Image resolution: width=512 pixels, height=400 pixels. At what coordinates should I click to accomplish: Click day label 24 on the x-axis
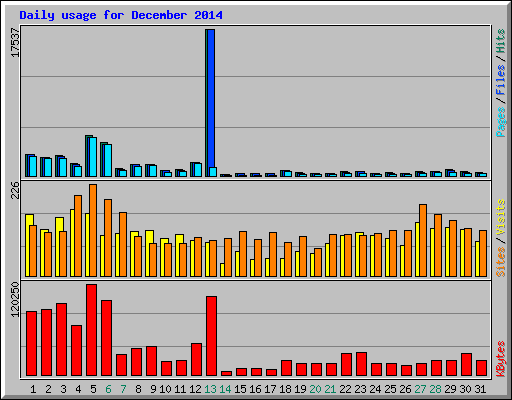tap(375, 389)
